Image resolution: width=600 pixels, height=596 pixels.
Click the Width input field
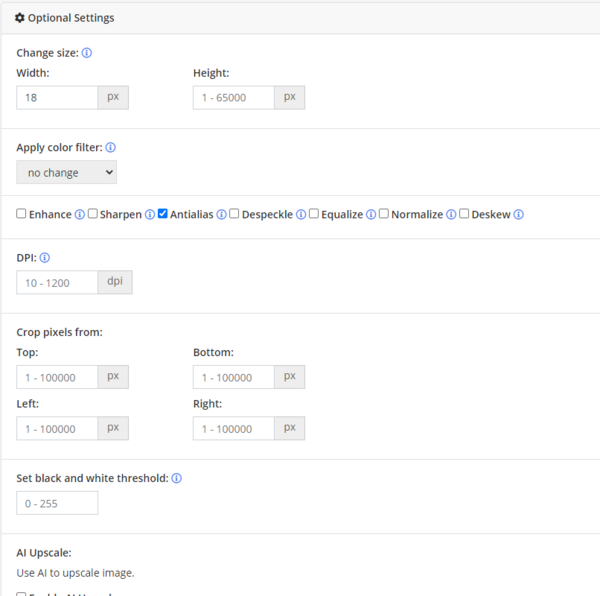tap(57, 98)
